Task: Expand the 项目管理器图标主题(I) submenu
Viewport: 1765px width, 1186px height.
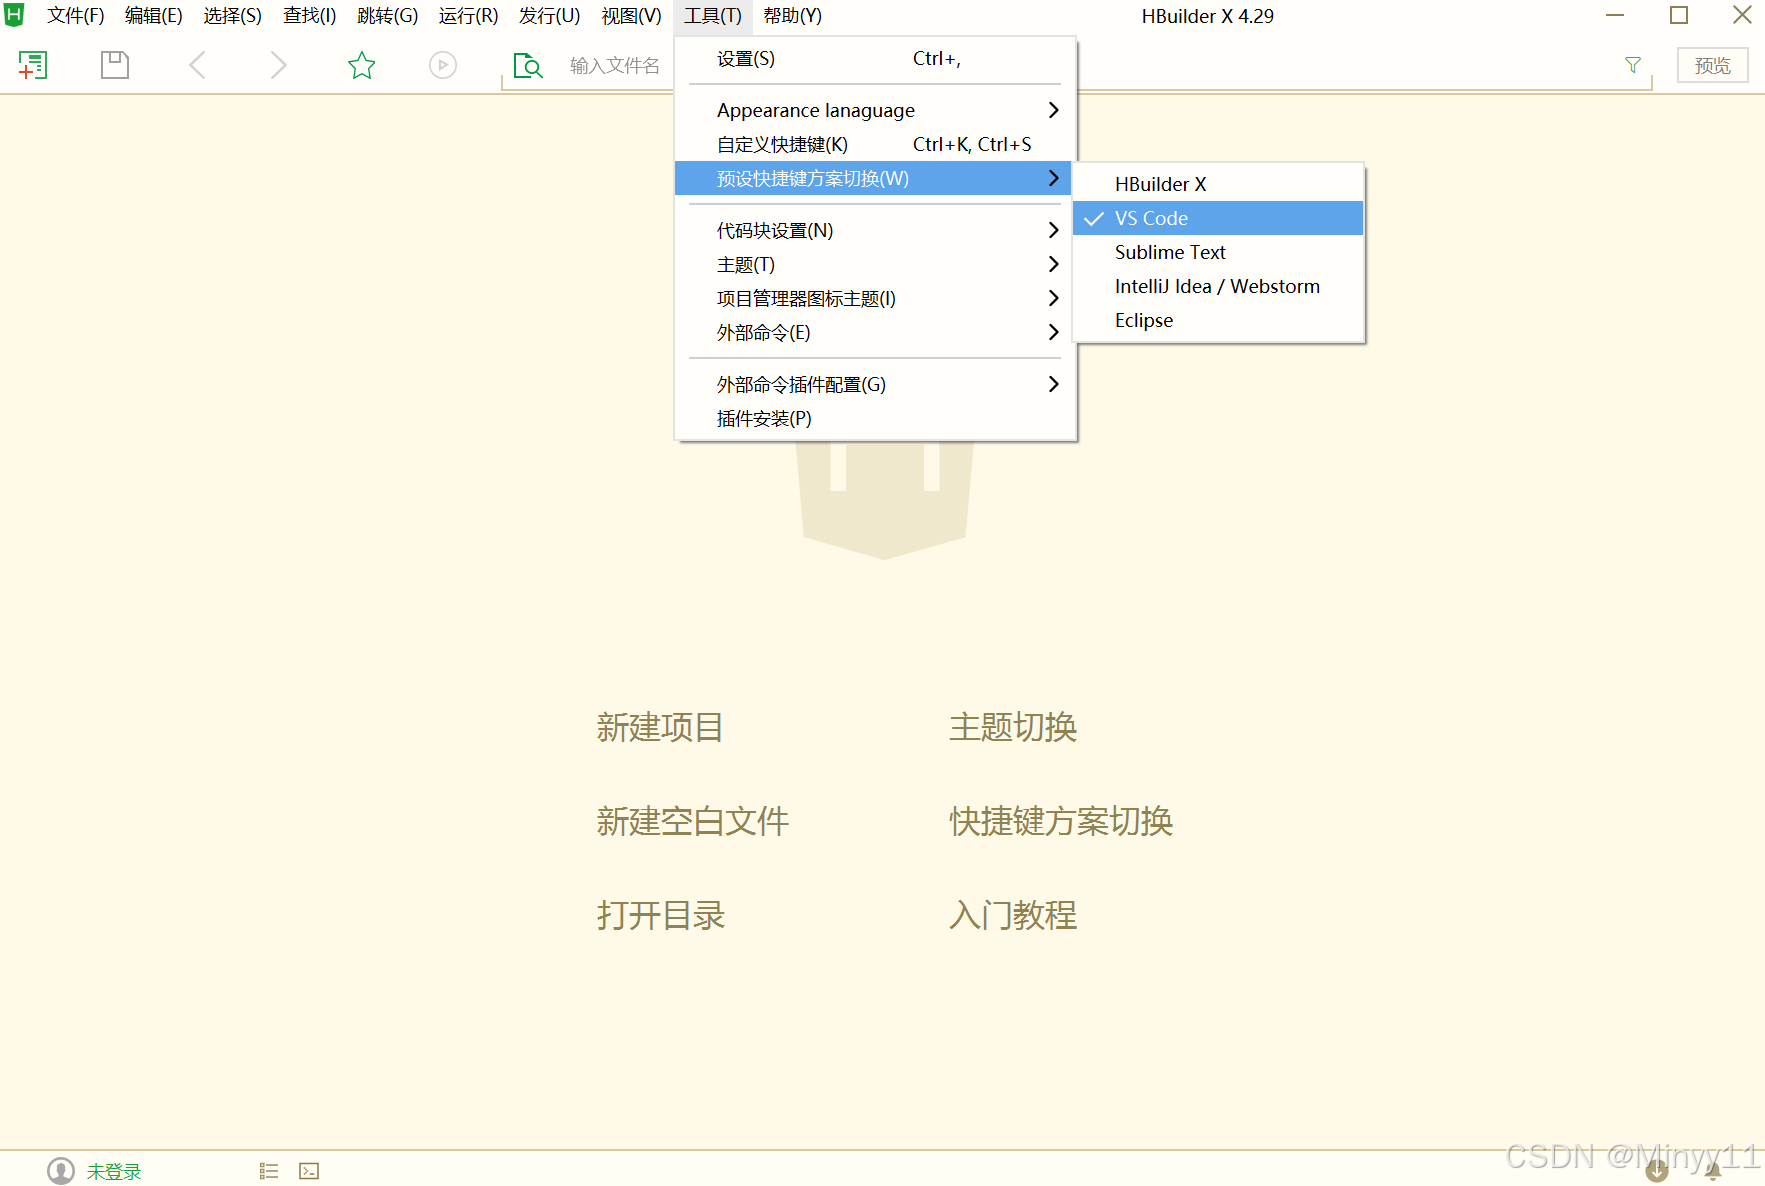Action: point(873,298)
